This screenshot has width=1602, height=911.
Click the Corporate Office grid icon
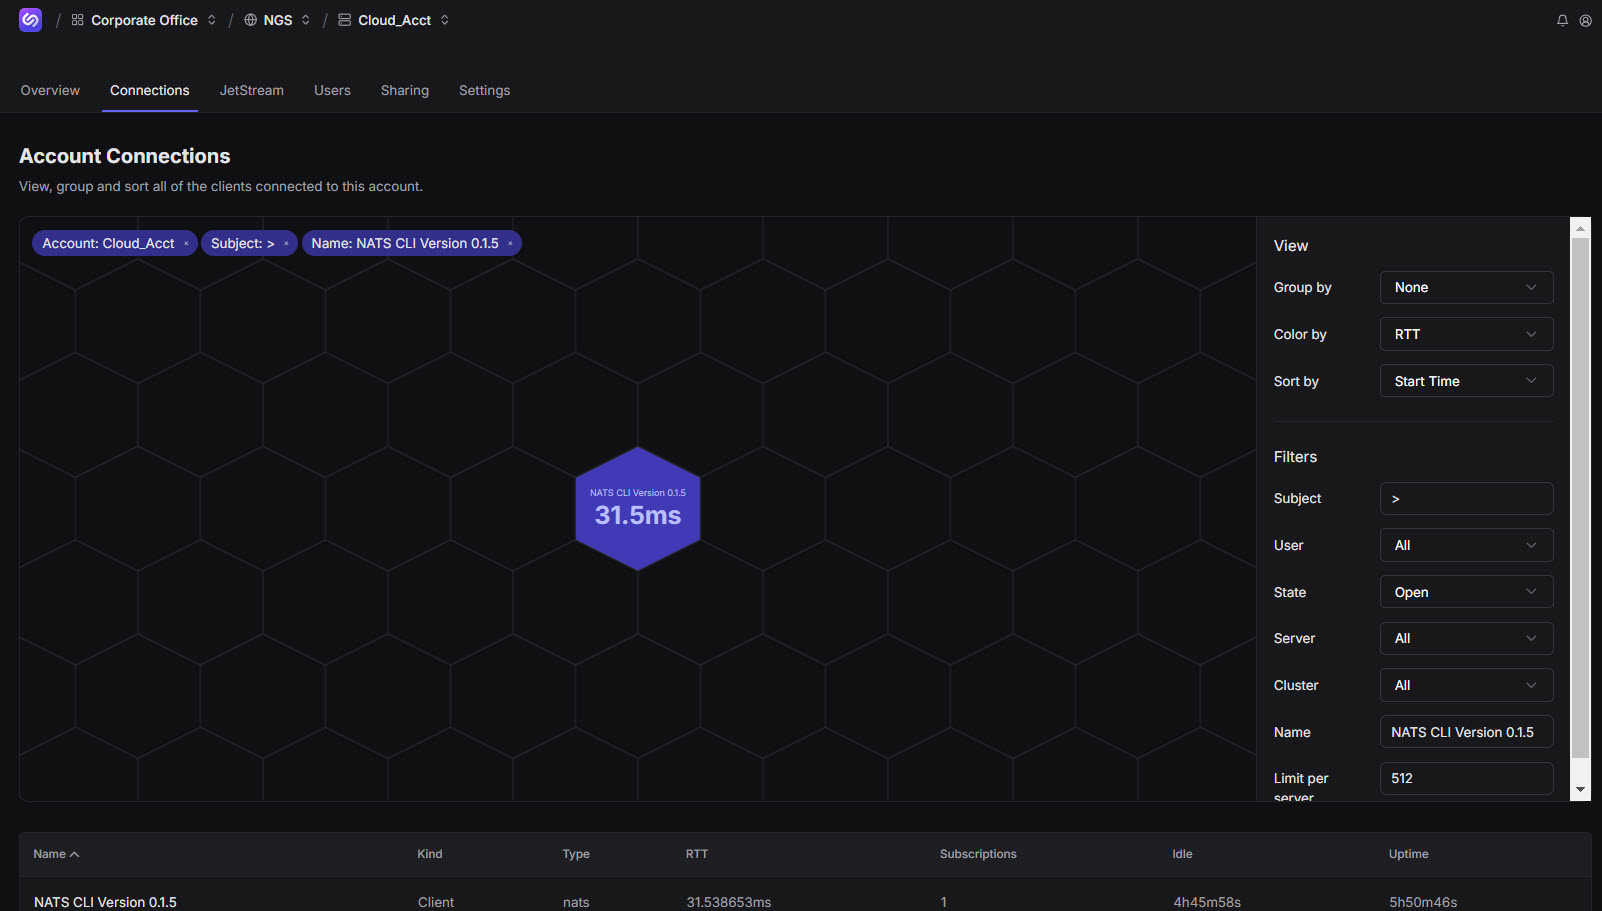point(78,20)
